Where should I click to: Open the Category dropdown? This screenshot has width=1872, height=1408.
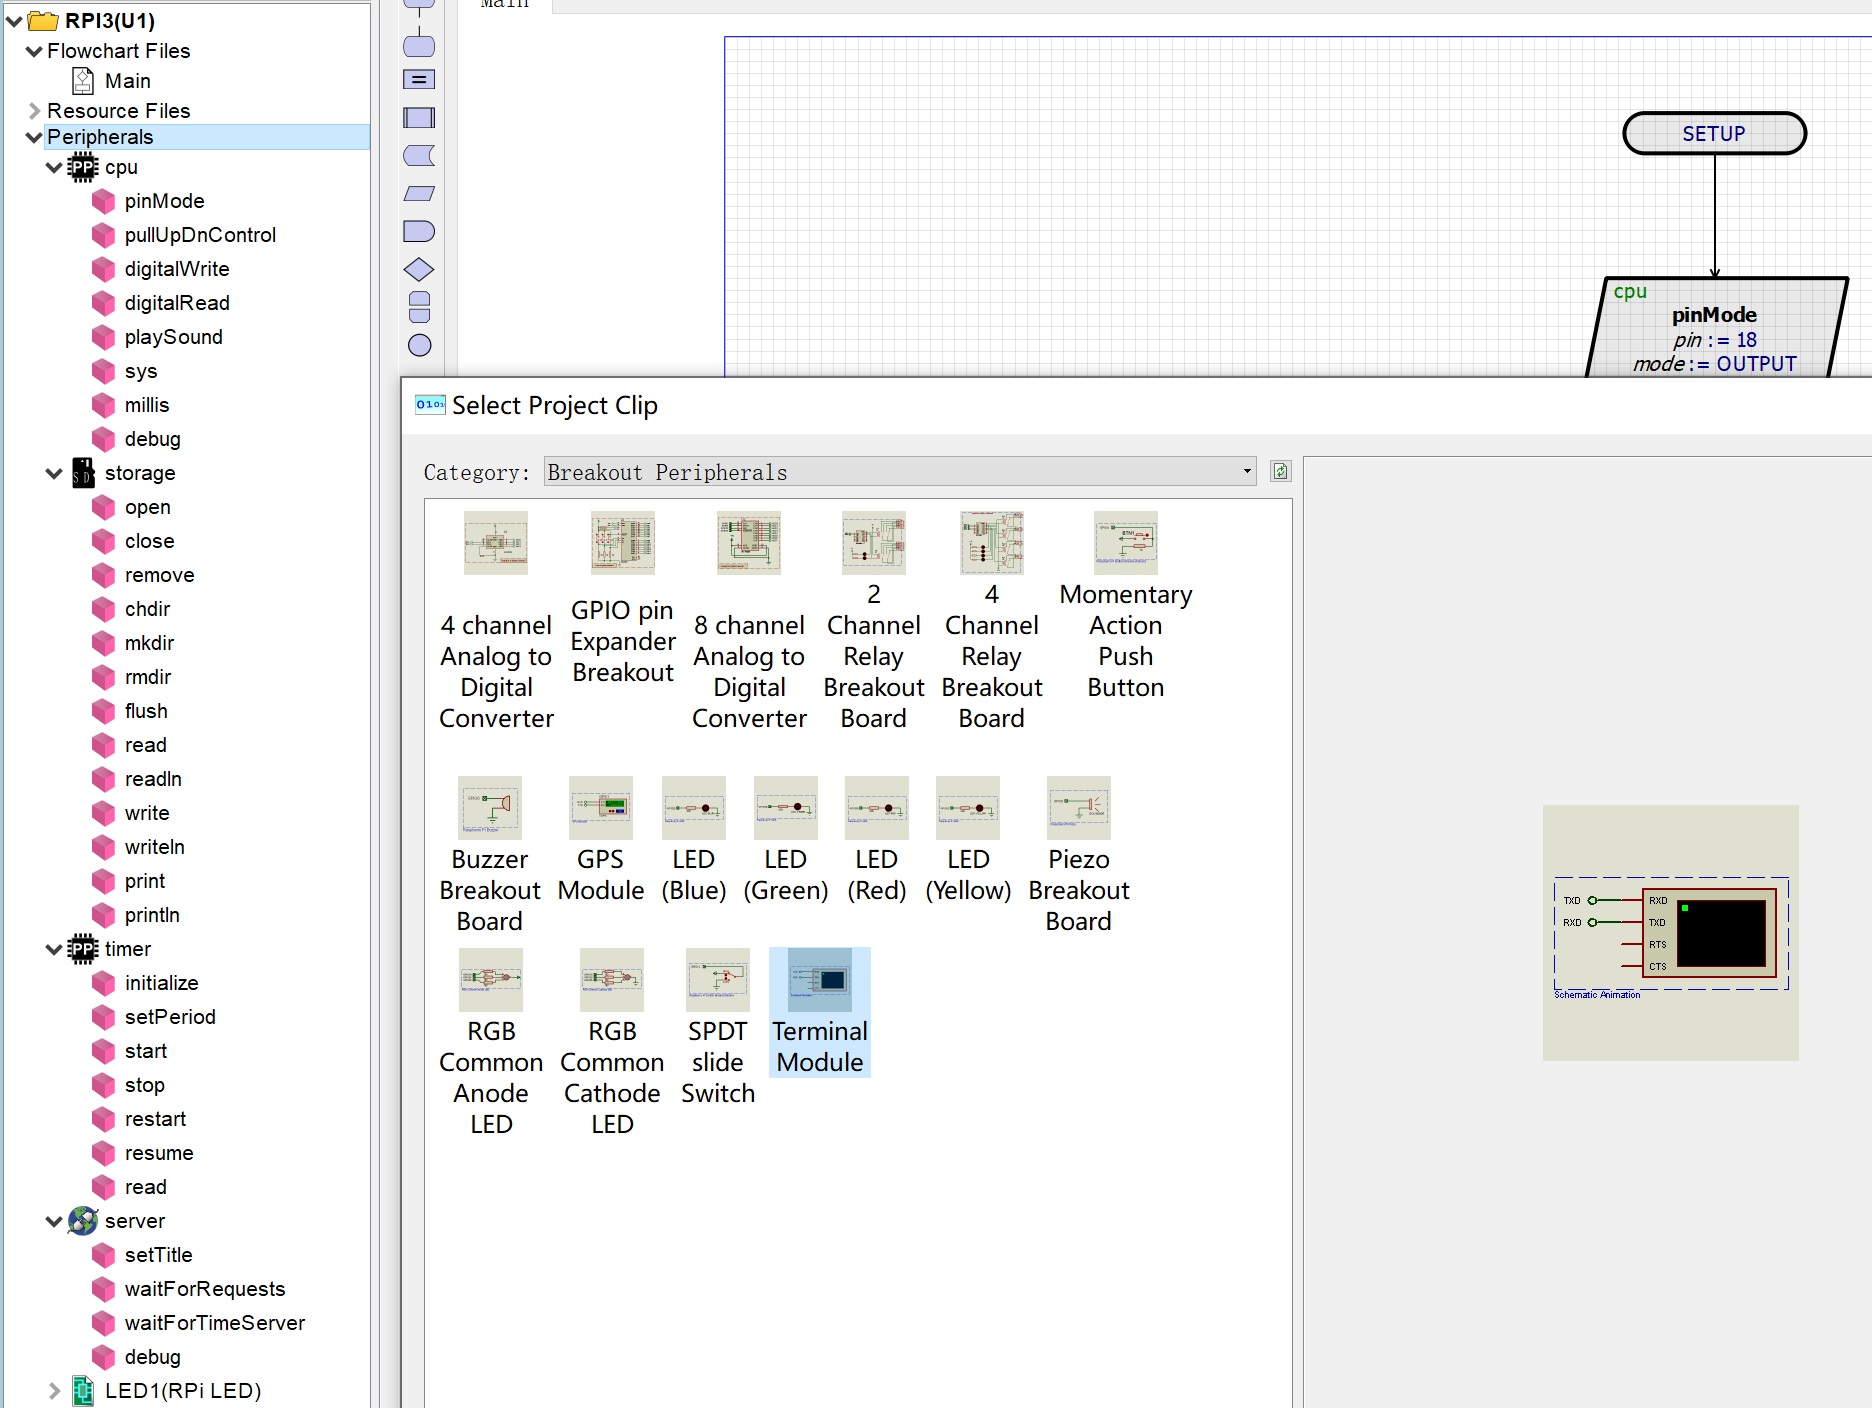coord(900,472)
